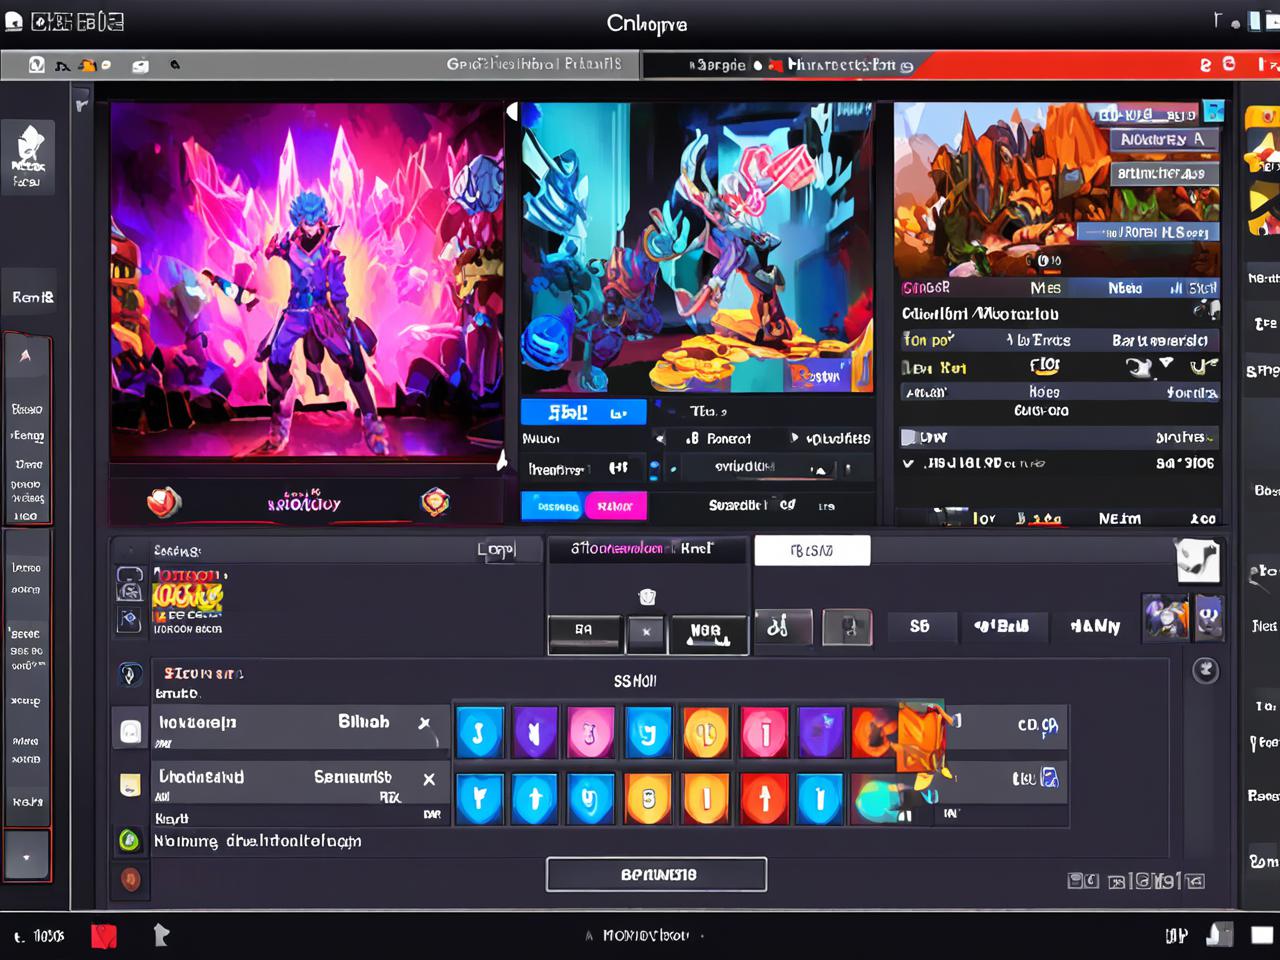
Task: Open the white dropdown field in center panel
Action: coord(812,550)
